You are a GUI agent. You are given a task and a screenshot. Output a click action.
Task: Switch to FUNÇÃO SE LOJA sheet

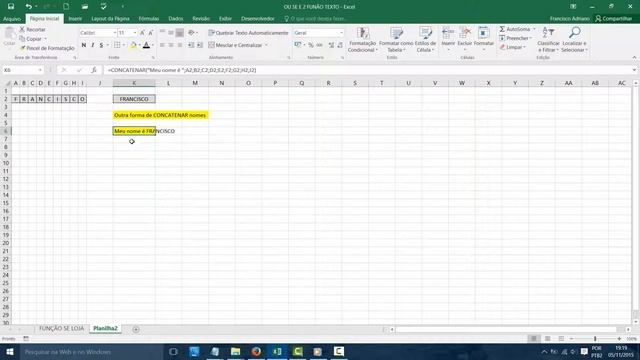[x=61, y=328]
